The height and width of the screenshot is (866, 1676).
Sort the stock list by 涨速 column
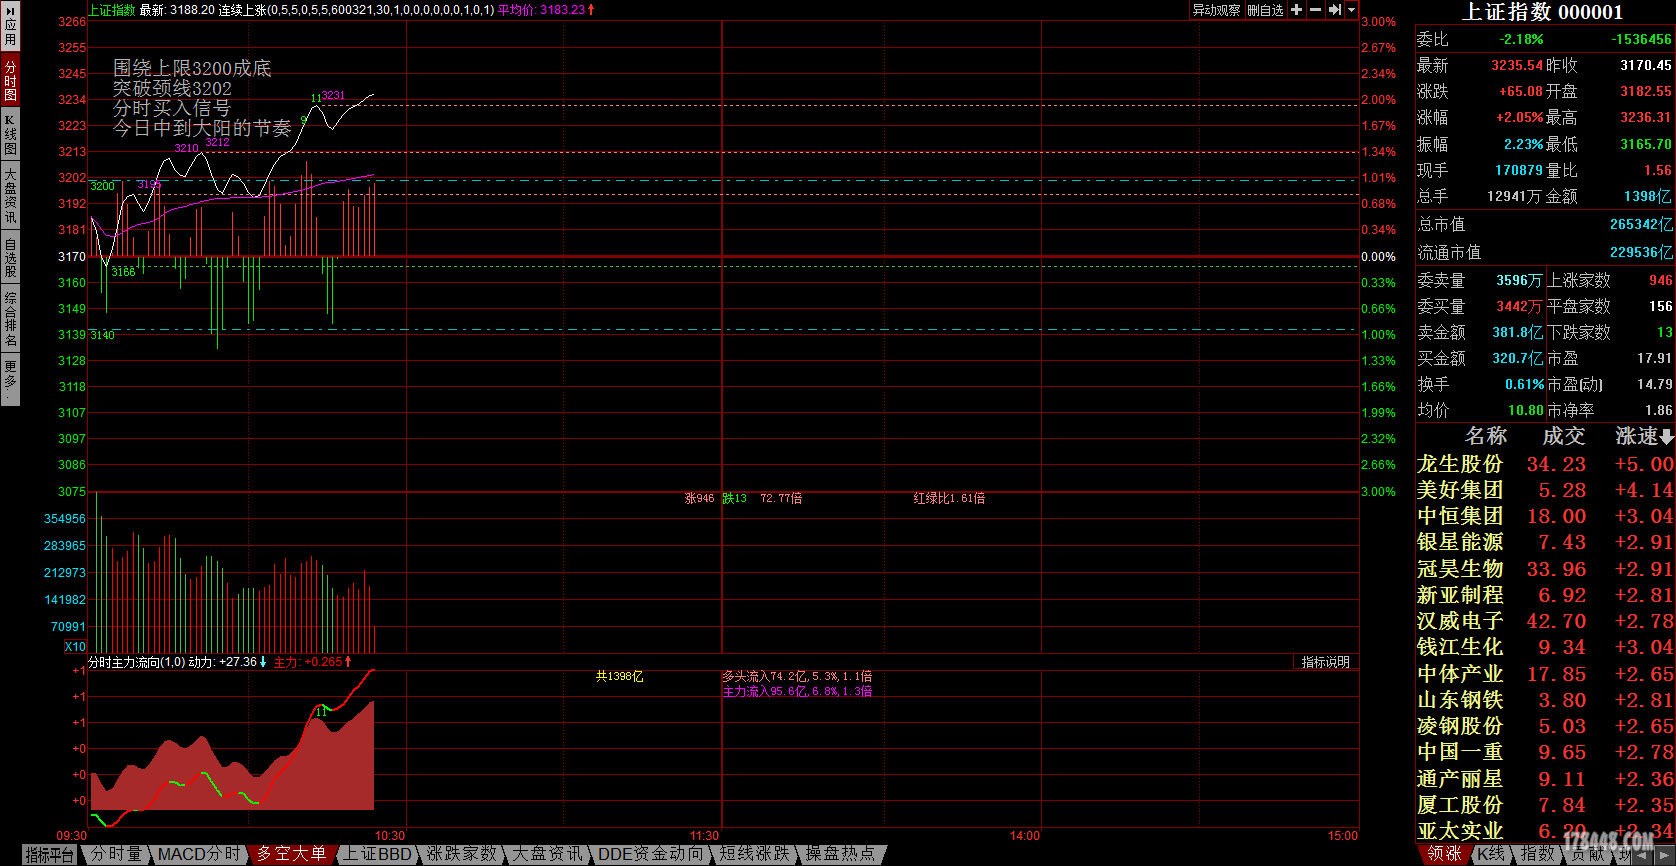pyautogui.click(x=1644, y=436)
